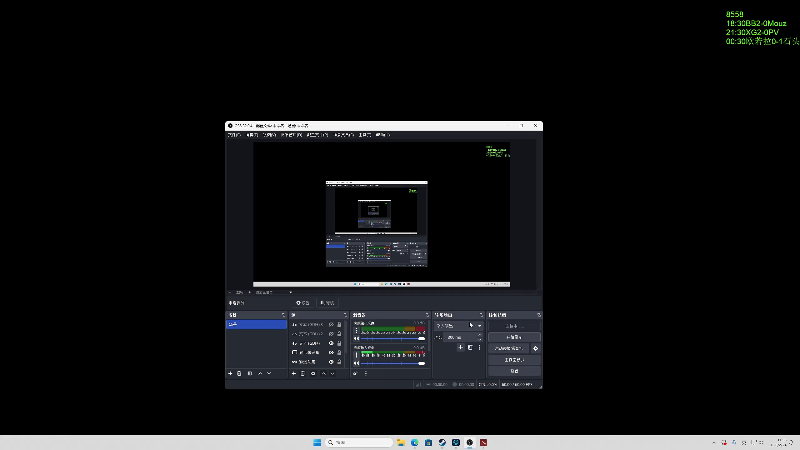Open virtual camera settings gear in Controls dock

point(536,348)
